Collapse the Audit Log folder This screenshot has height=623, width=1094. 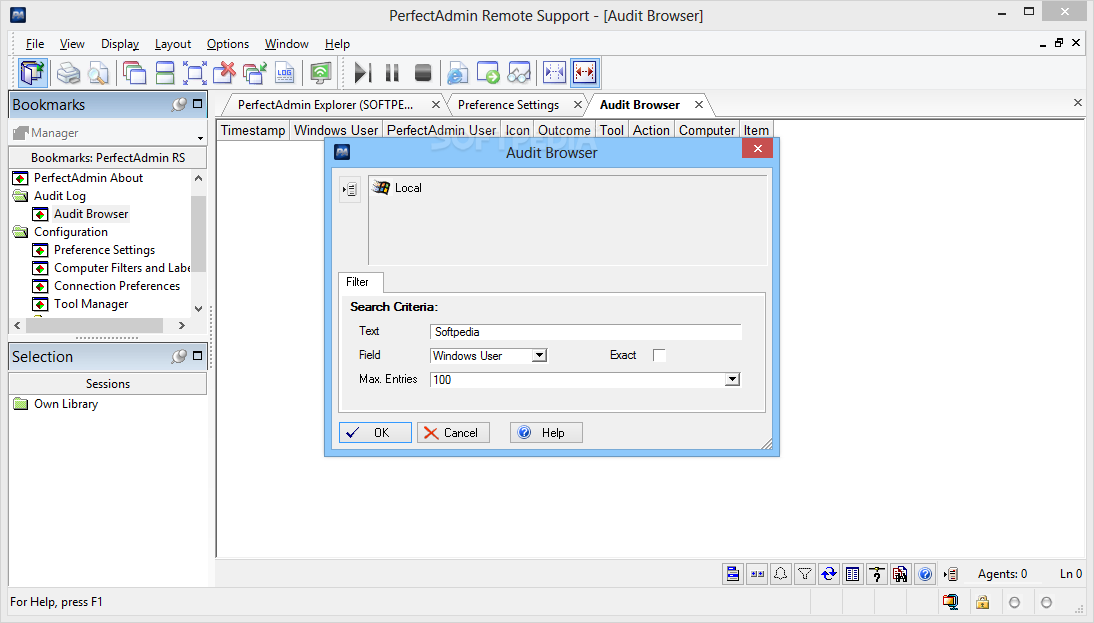(20, 196)
